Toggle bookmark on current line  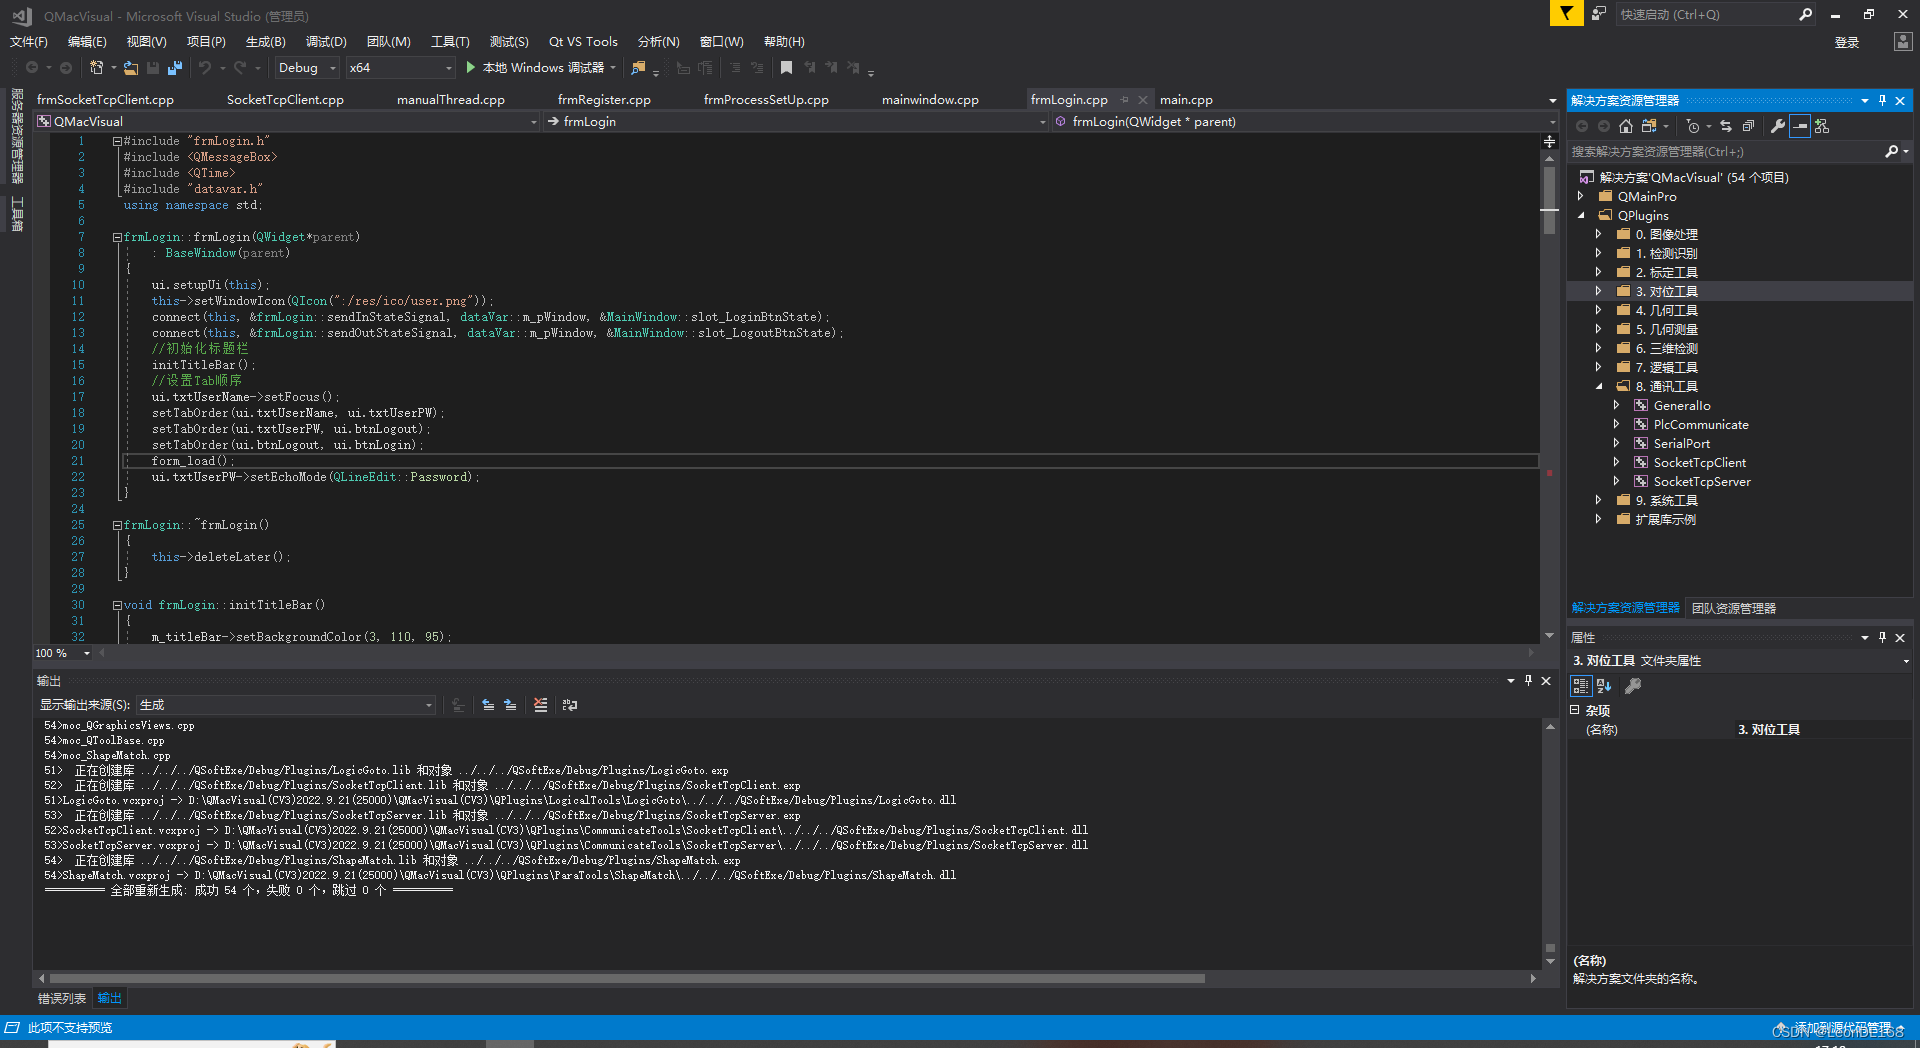pos(787,68)
